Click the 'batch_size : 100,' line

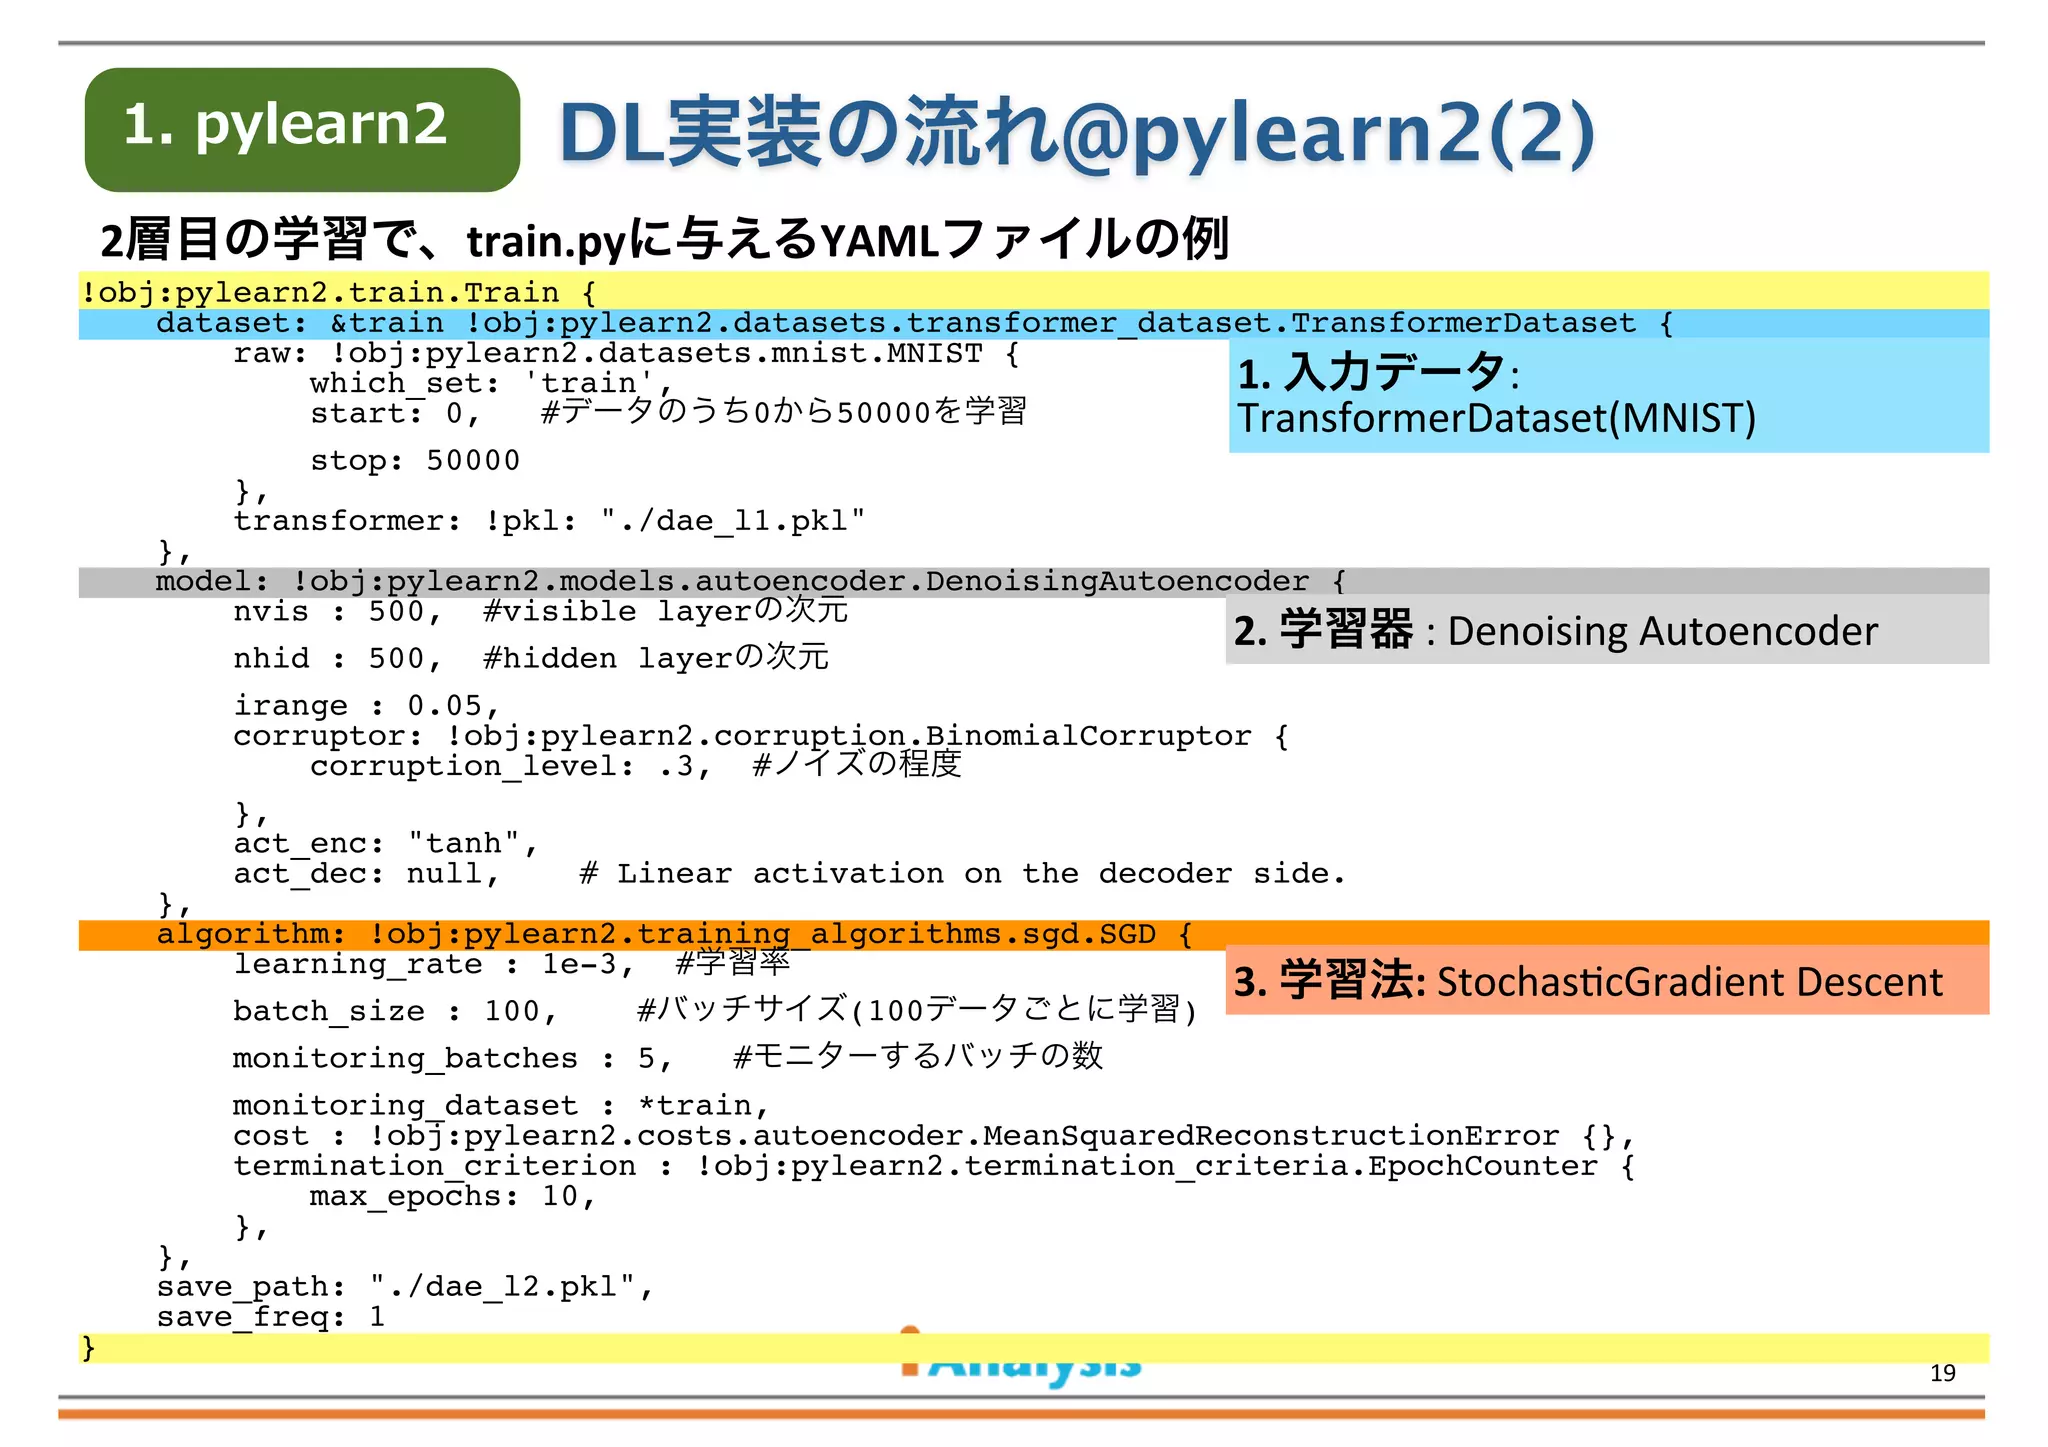pos(714,1010)
